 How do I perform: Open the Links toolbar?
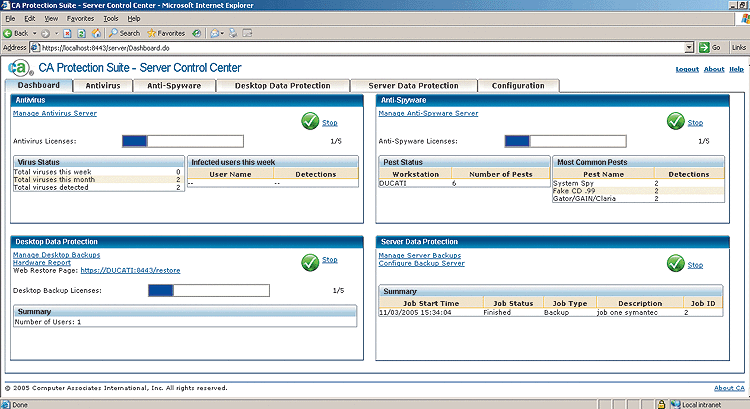(739, 47)
